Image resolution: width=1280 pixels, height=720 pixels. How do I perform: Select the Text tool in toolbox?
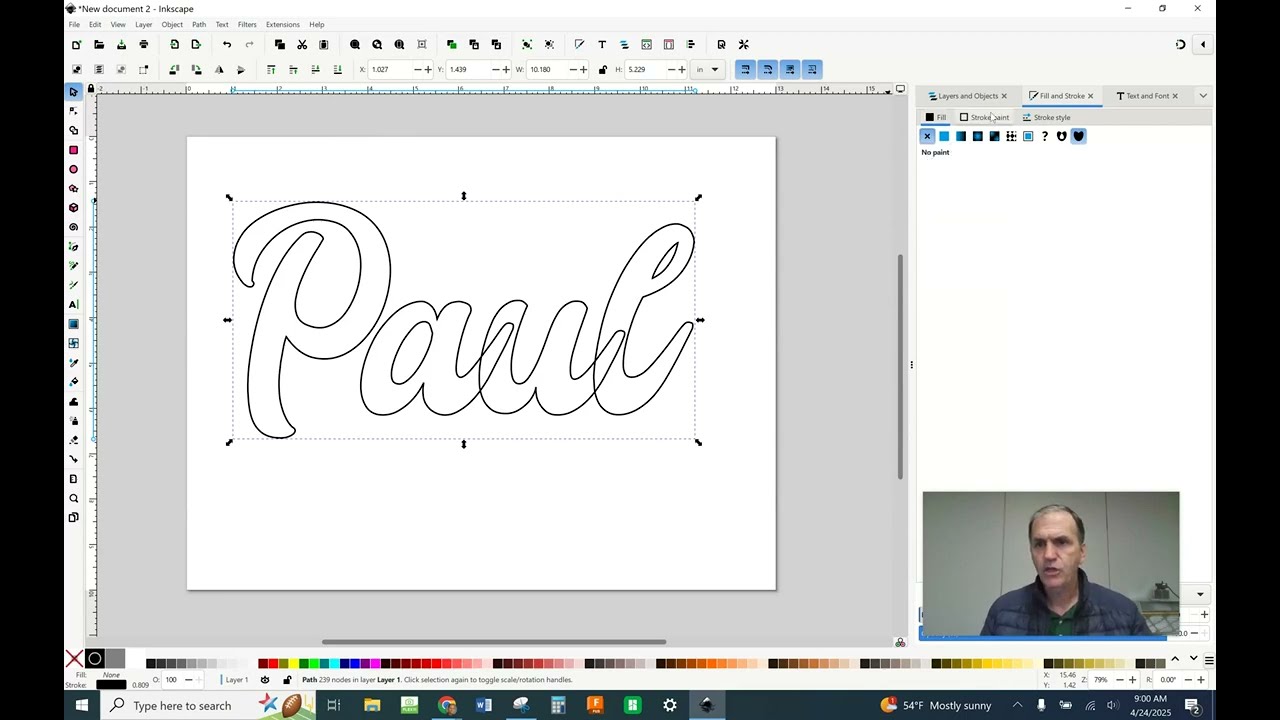pos(73,304)
